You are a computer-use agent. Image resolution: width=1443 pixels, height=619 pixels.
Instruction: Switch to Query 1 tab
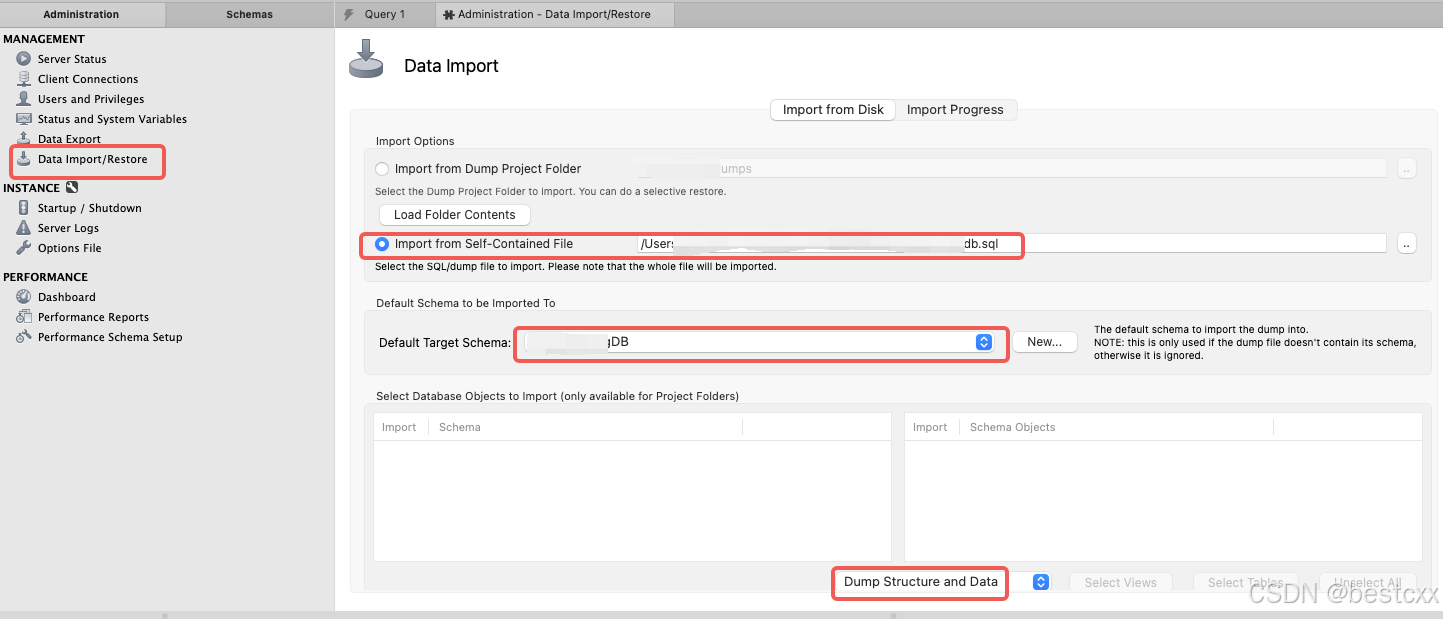pyautogui.click(x=385, y=14)
